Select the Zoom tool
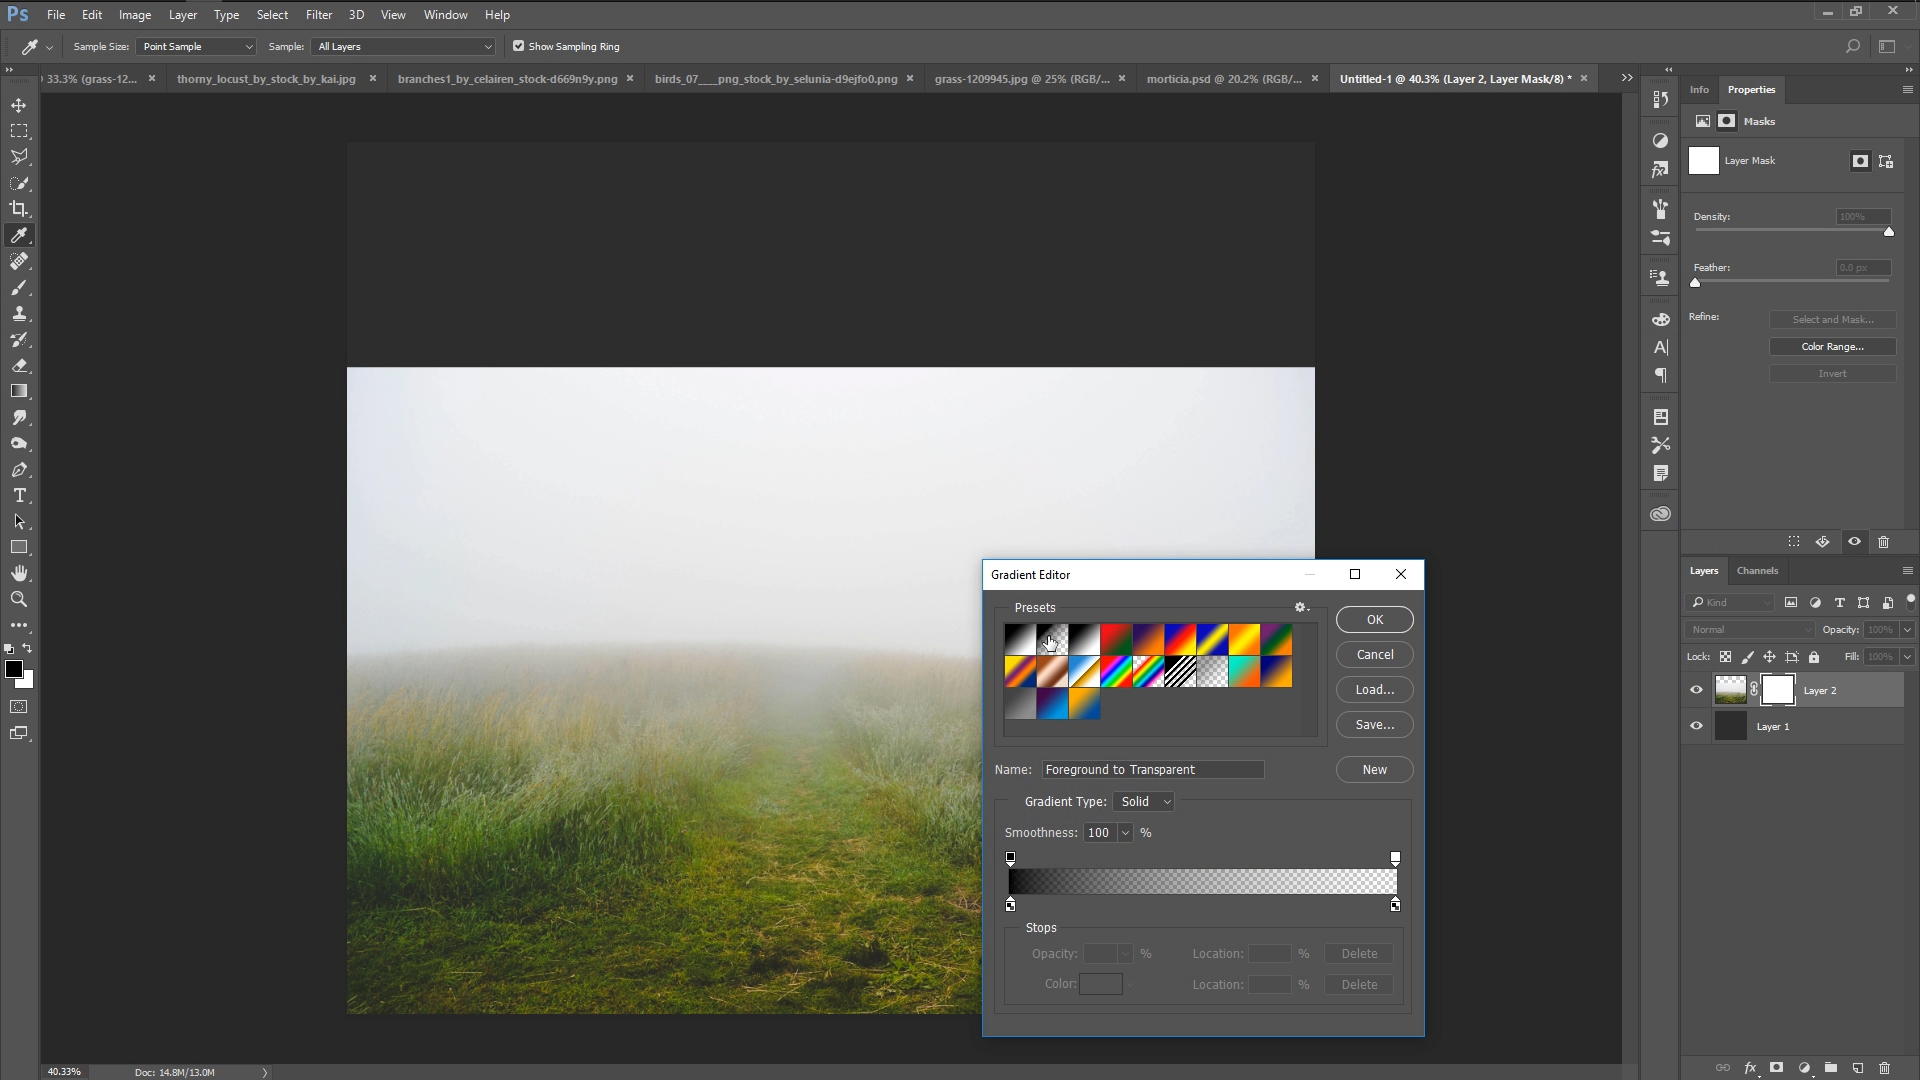 [x=19, y=600]
